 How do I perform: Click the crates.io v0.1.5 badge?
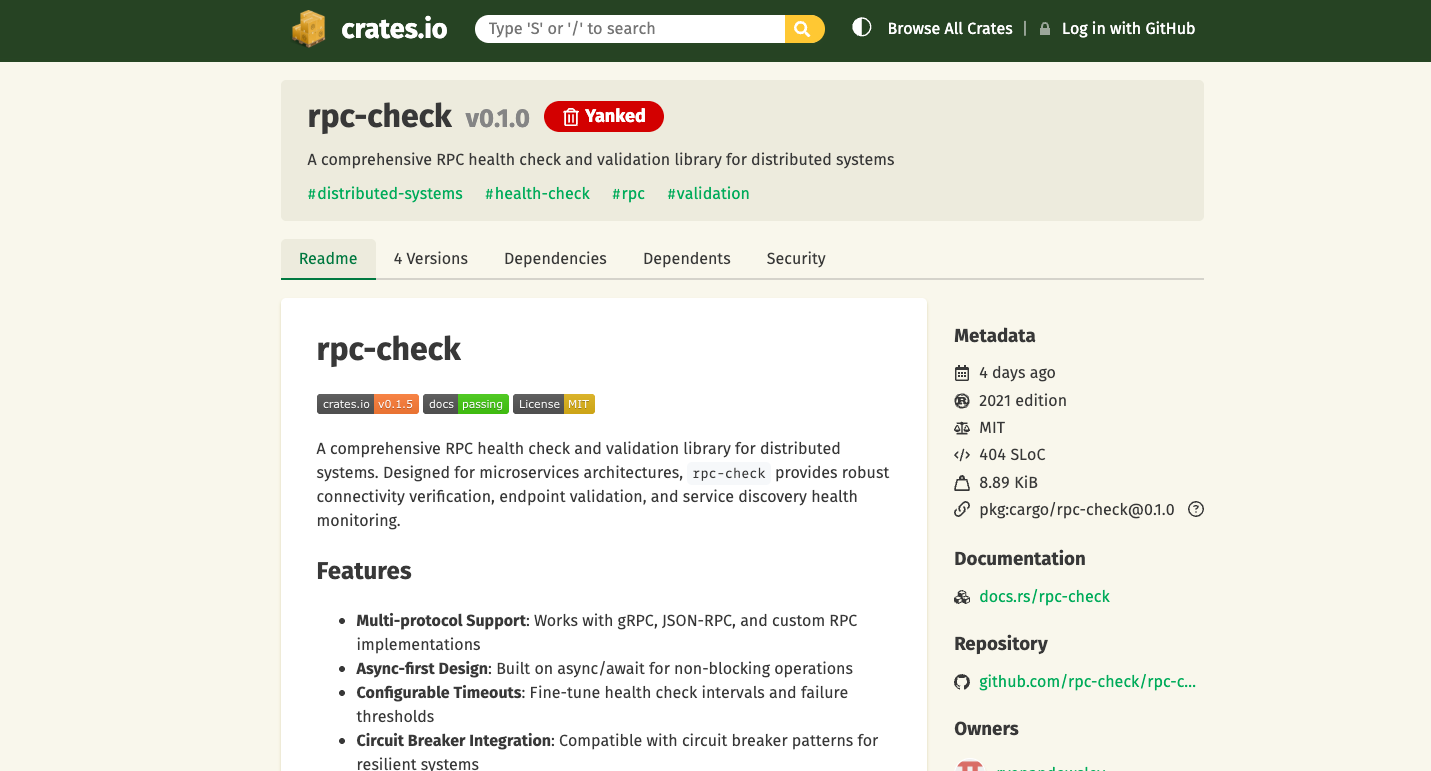tap(367, 404)
